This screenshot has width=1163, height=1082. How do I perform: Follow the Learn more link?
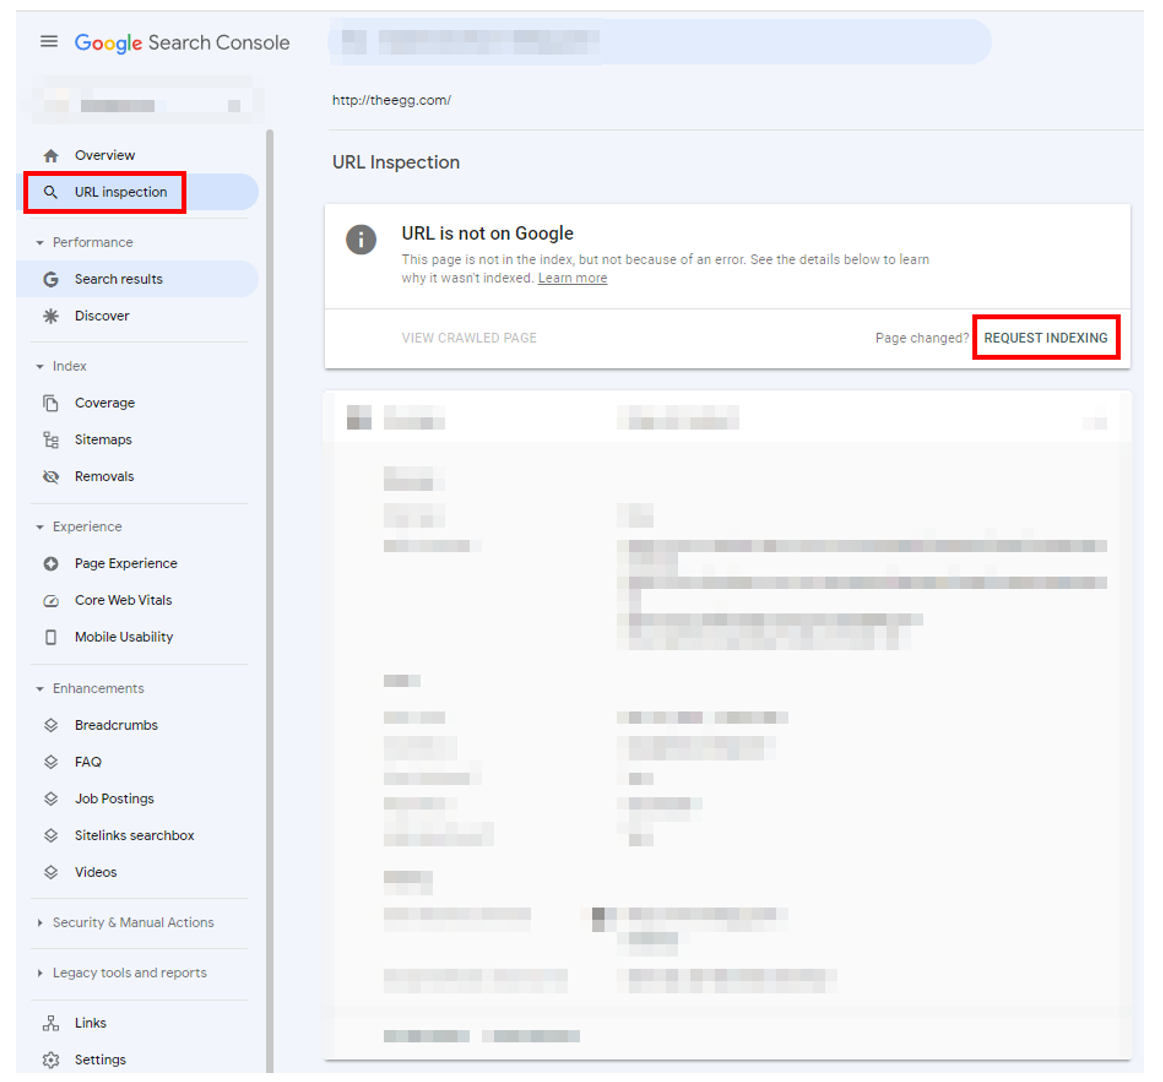(x=573, y=278)
